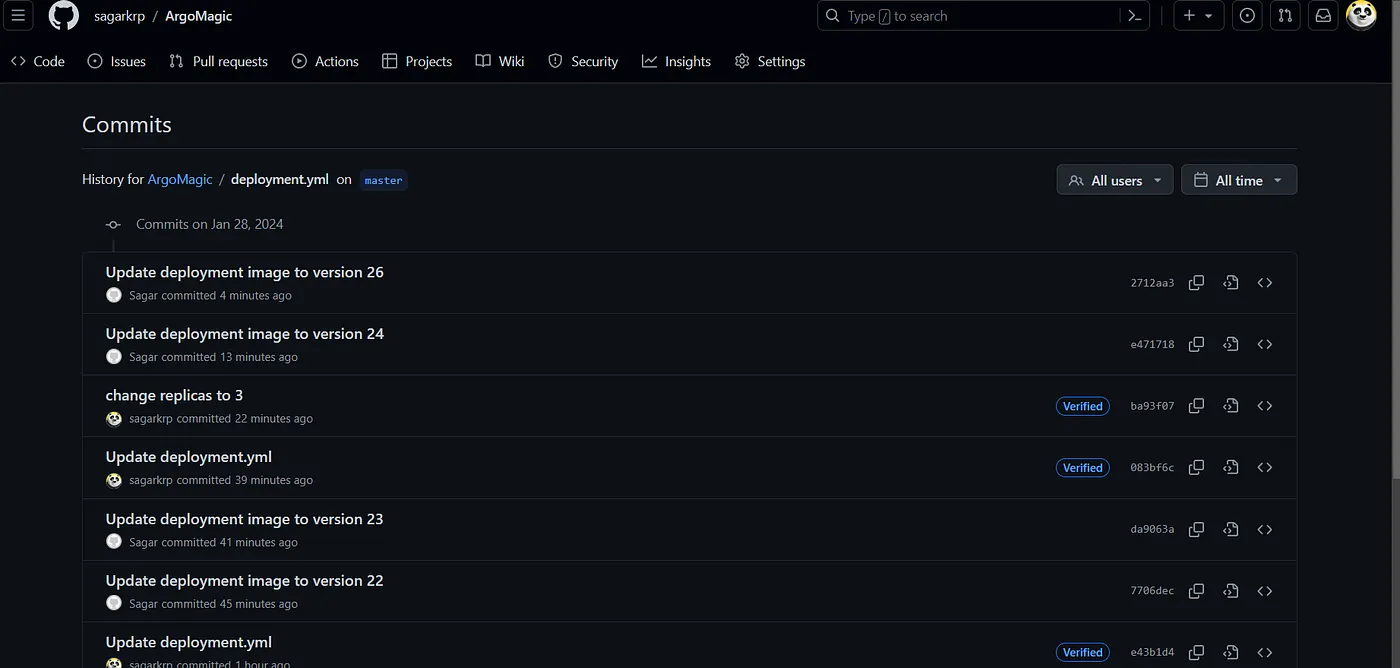
Task: Open the hamburger navigation menu
Action: (18, 16)
